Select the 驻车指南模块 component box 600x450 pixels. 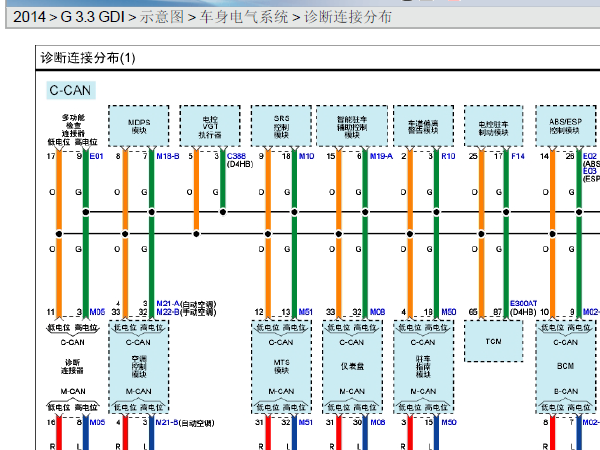(x=423, y=367)
